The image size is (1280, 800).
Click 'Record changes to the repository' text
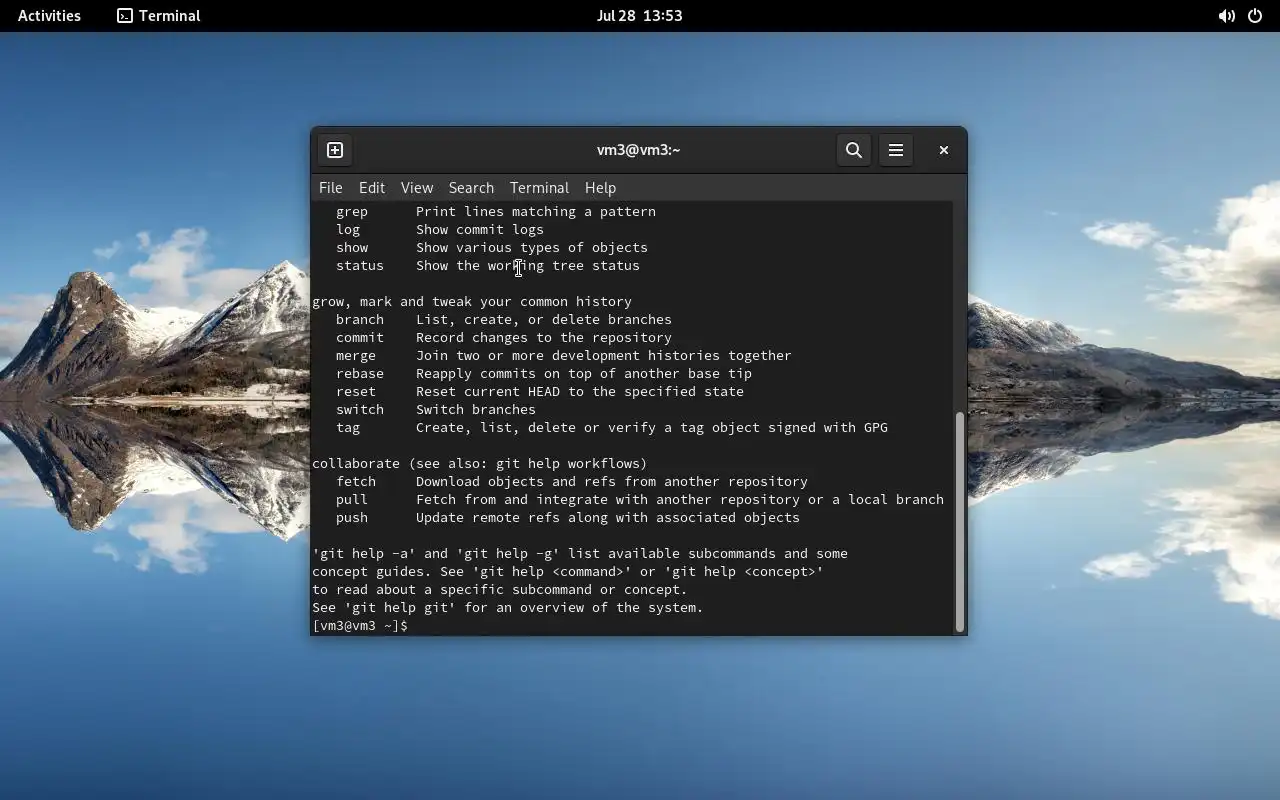point(544,338)
